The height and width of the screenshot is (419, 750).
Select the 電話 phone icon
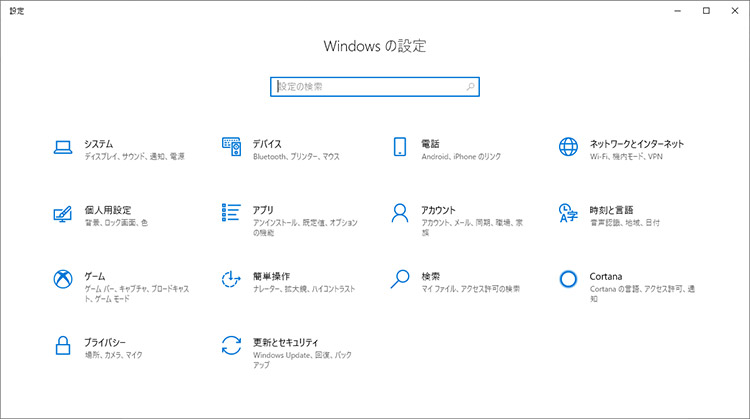point(400,148)
